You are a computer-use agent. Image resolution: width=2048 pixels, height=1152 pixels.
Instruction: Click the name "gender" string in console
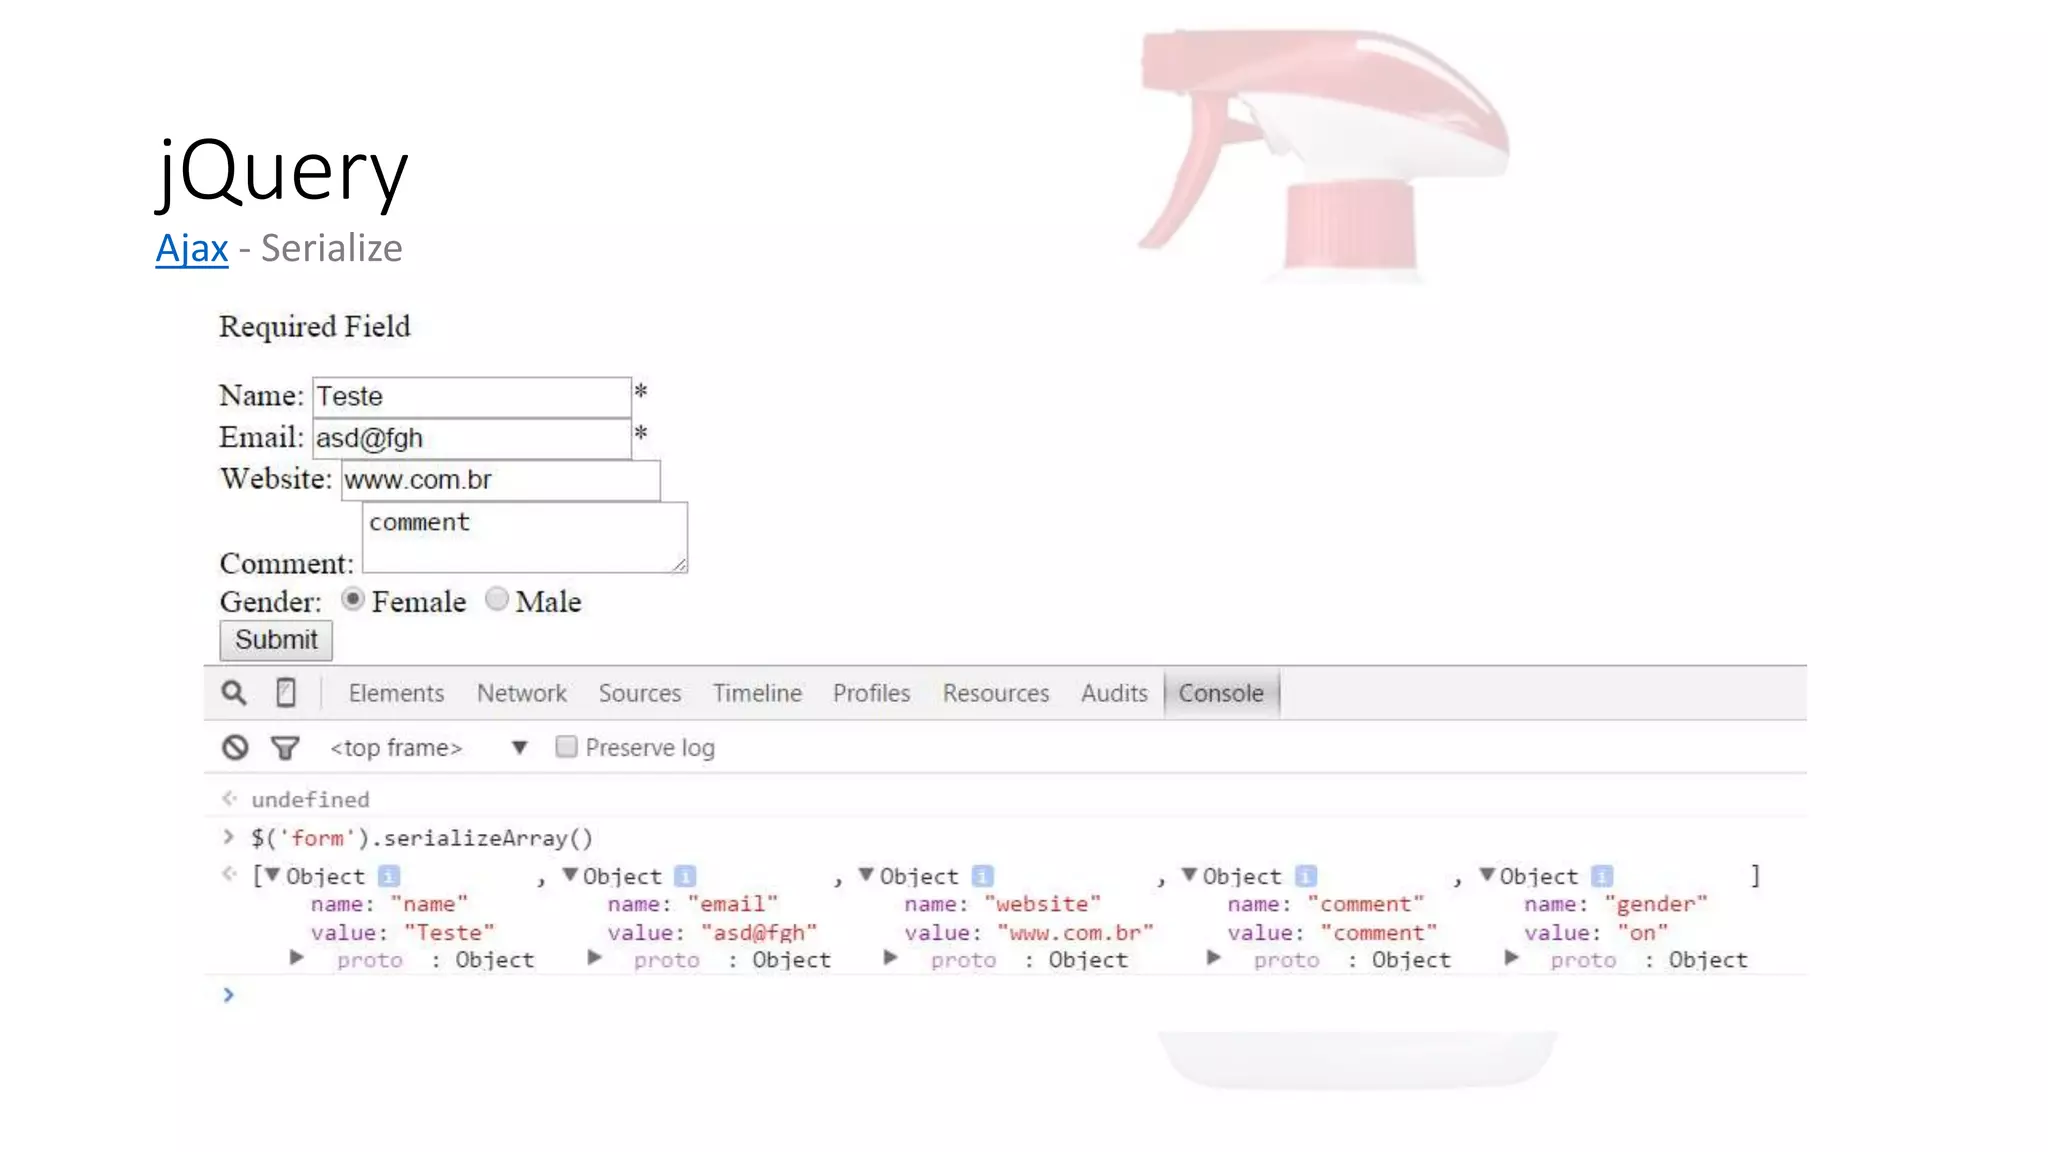click(x=1656, y=904)
